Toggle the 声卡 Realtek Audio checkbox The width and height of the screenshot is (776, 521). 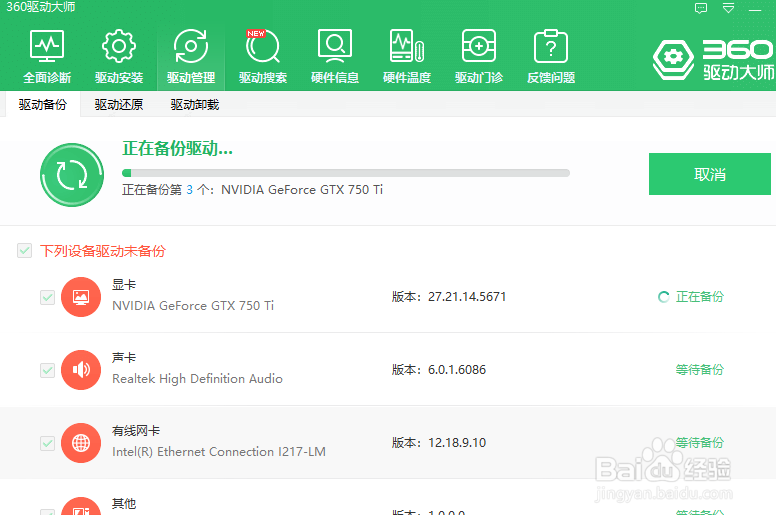pyautogui.click(x=48, y=370)
